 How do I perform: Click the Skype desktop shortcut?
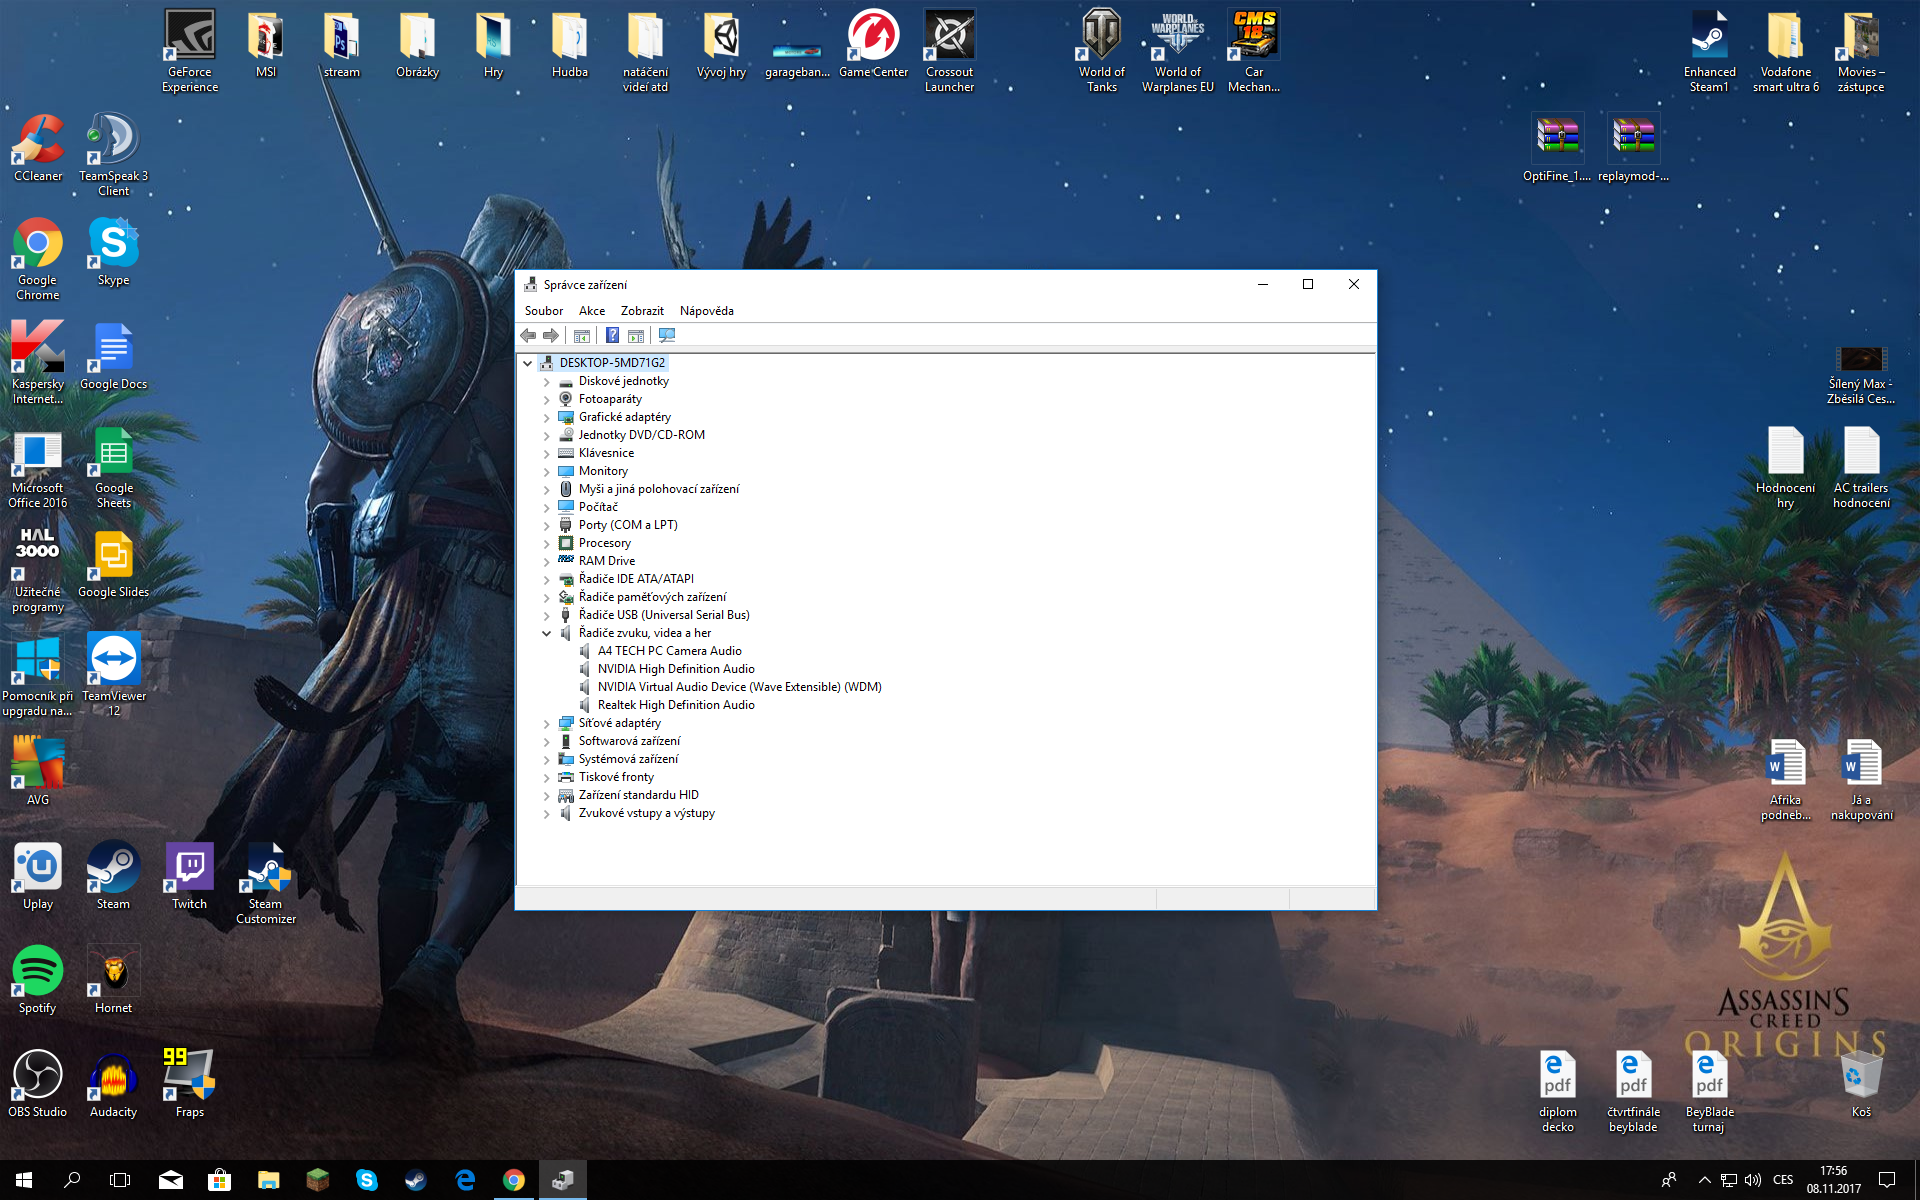pos(113,252)
